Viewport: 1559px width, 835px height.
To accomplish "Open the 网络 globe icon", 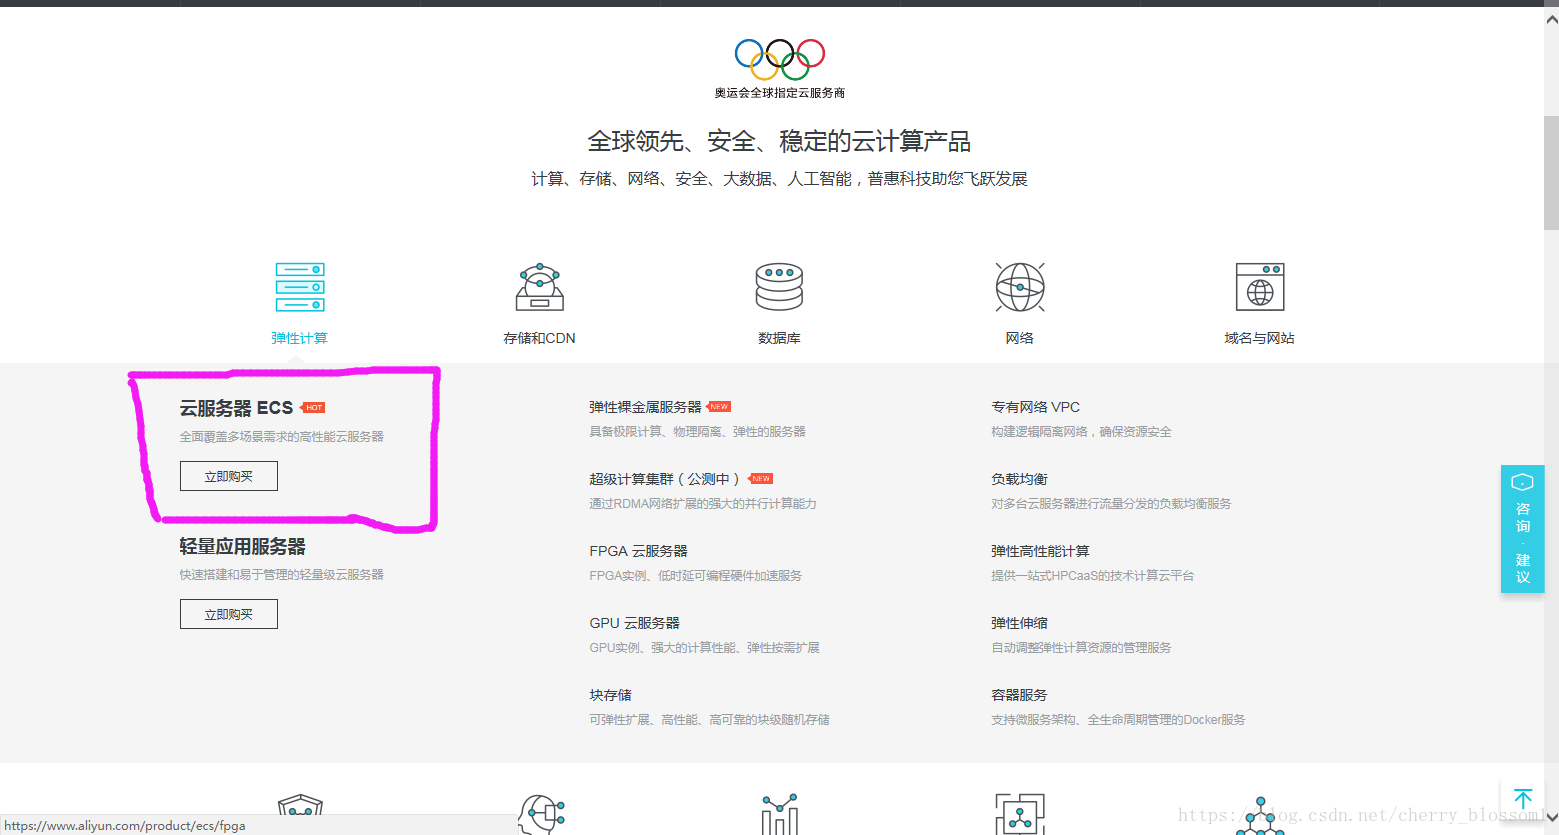I will tap(1020, 287).
